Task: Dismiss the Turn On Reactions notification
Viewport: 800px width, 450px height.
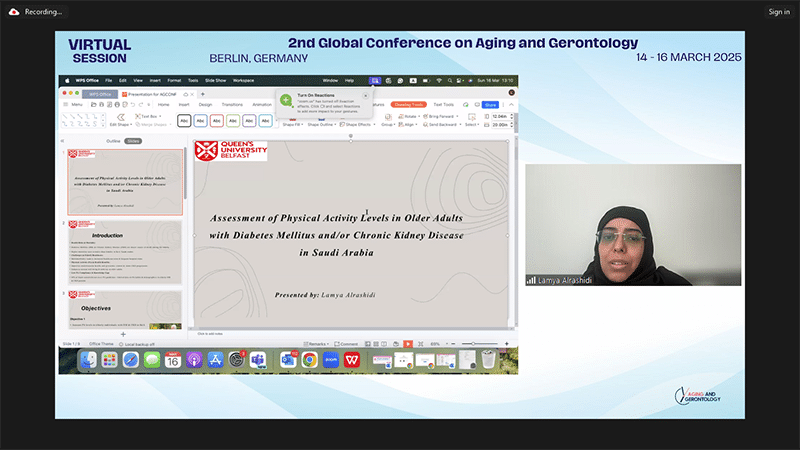Action: pyautogui.click(x=366, y=96)
